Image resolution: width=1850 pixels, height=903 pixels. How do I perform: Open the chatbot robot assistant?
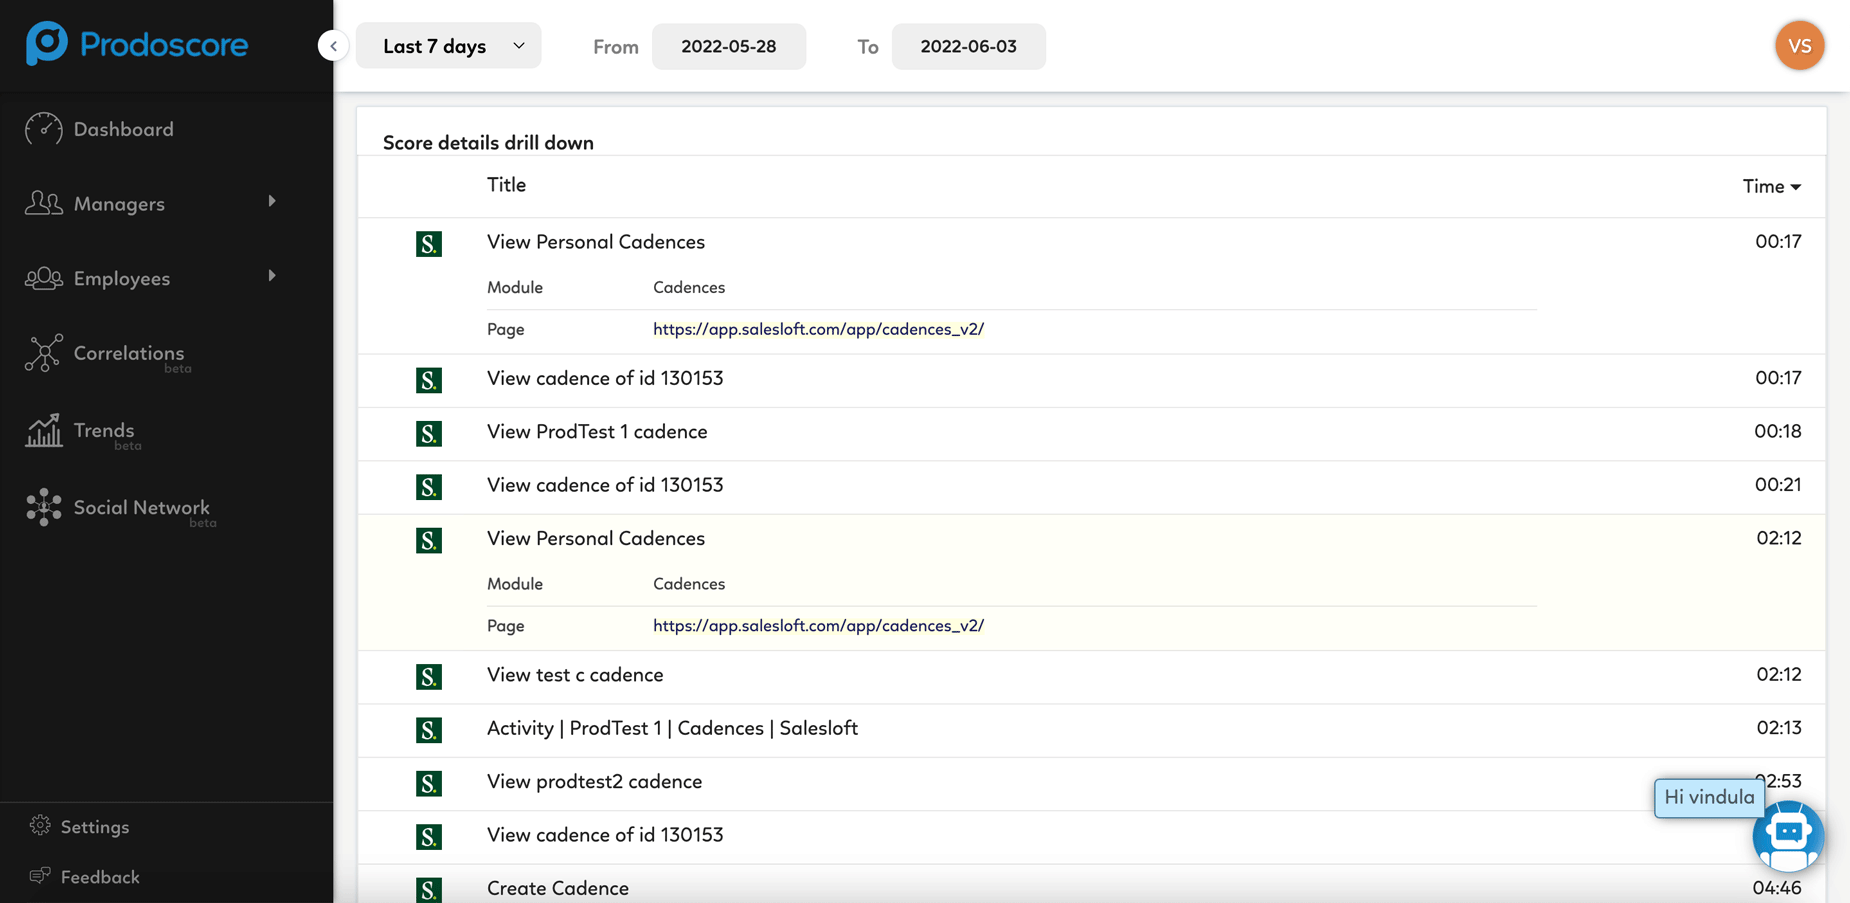pos(1788,836)
